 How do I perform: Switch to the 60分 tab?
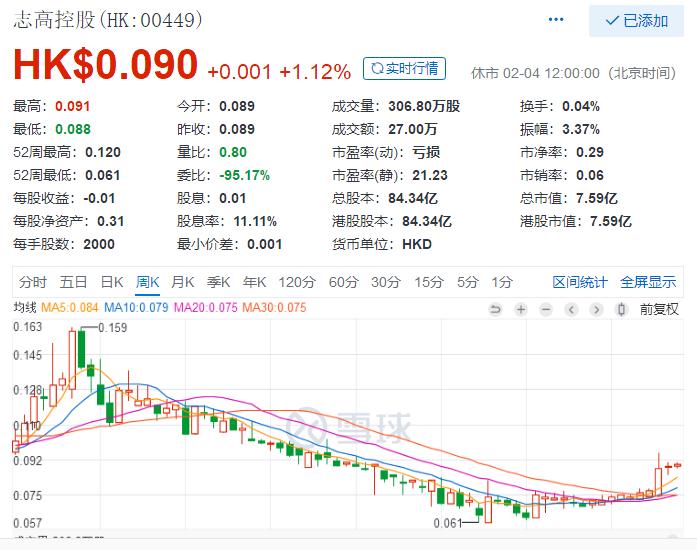[x=344, y=282]
